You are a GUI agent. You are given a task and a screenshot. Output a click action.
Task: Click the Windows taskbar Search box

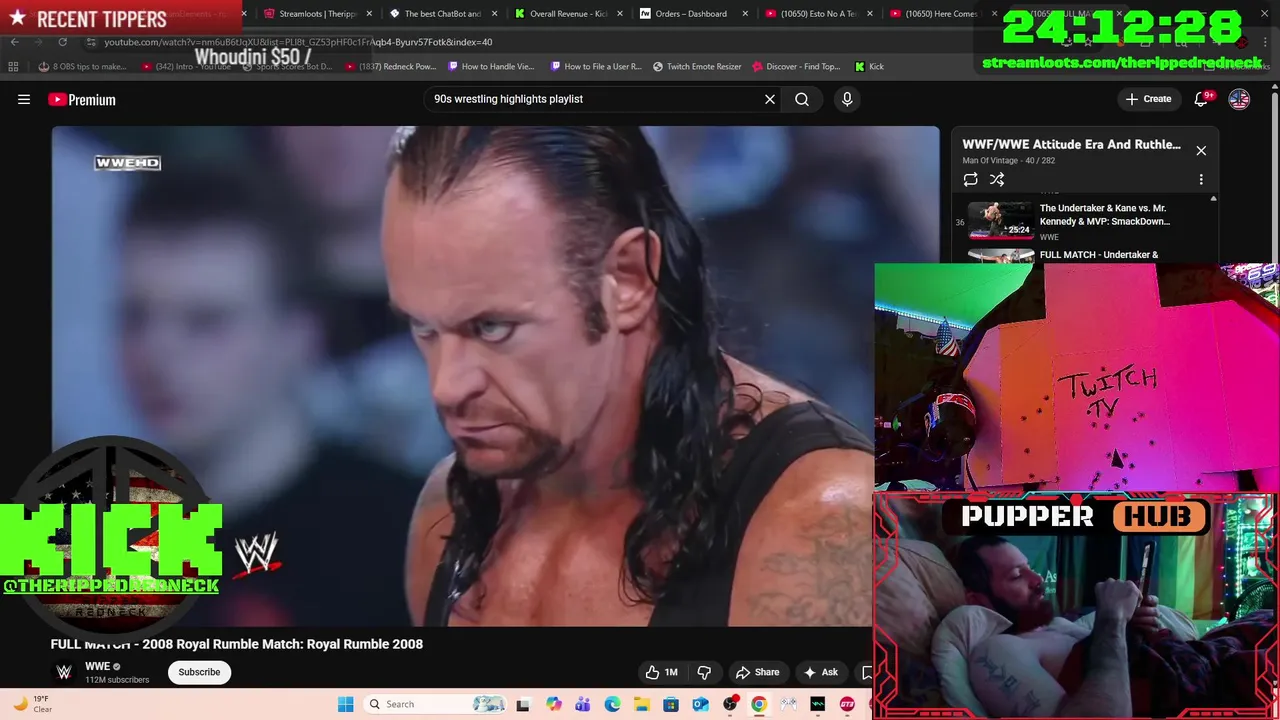pyautogui.click(x=435, y=704)
